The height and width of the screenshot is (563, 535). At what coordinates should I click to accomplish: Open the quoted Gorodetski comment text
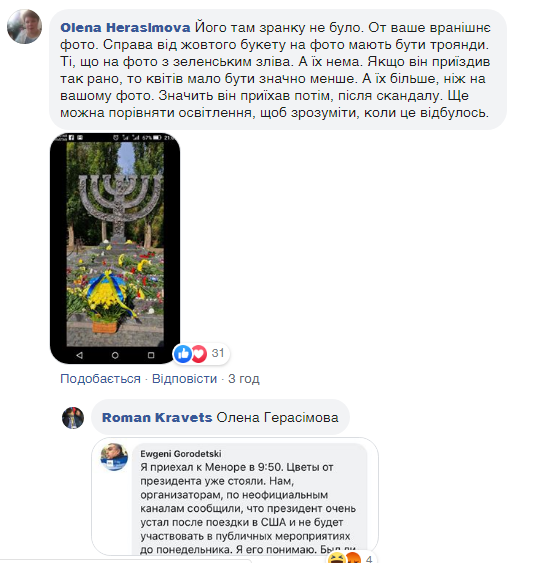(x=248, y=508)
